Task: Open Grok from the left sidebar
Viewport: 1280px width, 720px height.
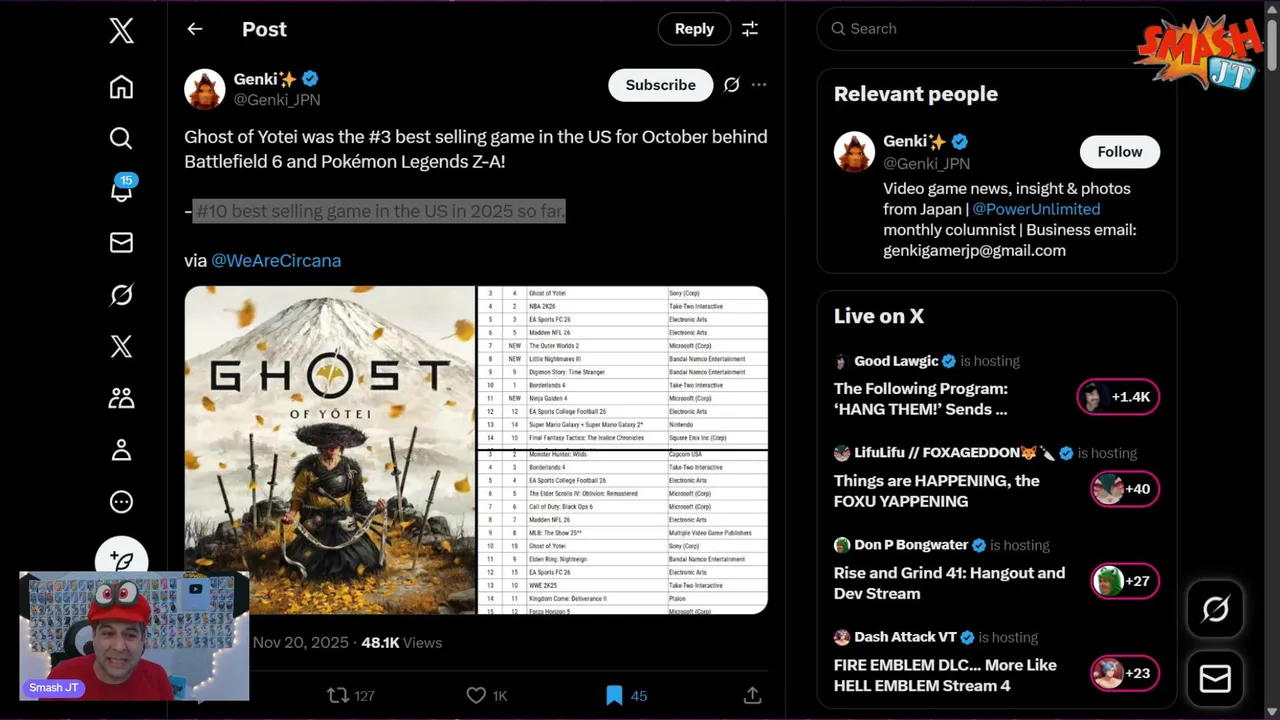Action: click(121, 295)
